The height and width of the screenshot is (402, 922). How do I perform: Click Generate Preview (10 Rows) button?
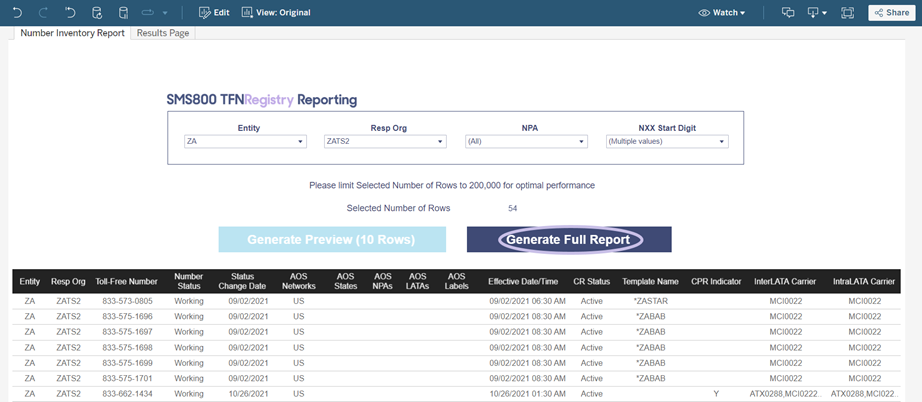[x=332, y=239]
